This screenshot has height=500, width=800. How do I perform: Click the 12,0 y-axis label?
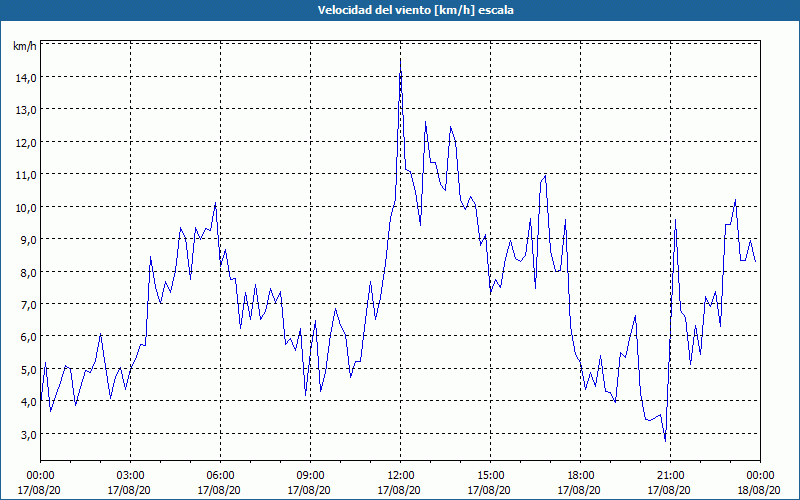26,142
